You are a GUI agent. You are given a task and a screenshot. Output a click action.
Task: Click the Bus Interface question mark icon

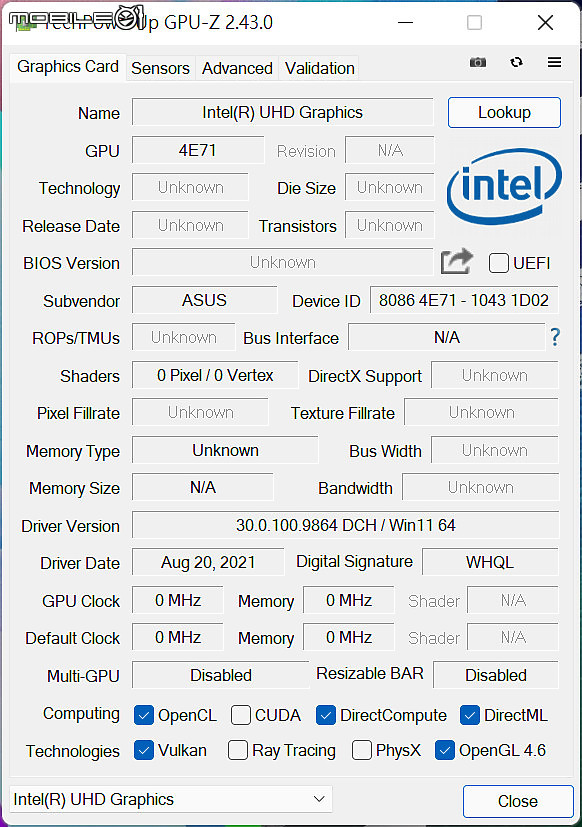[x=555, y=337]
